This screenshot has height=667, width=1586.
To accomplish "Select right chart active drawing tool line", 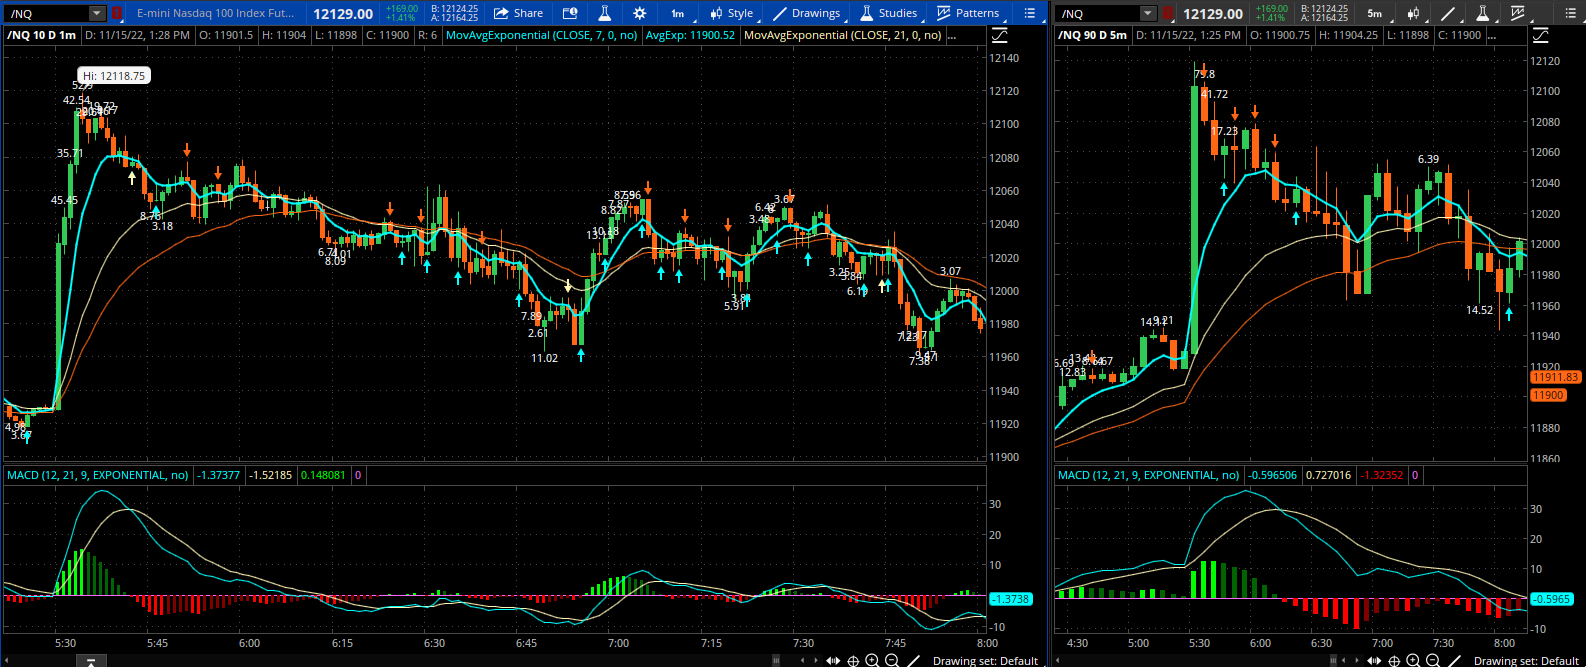I will click(1453, 661).
